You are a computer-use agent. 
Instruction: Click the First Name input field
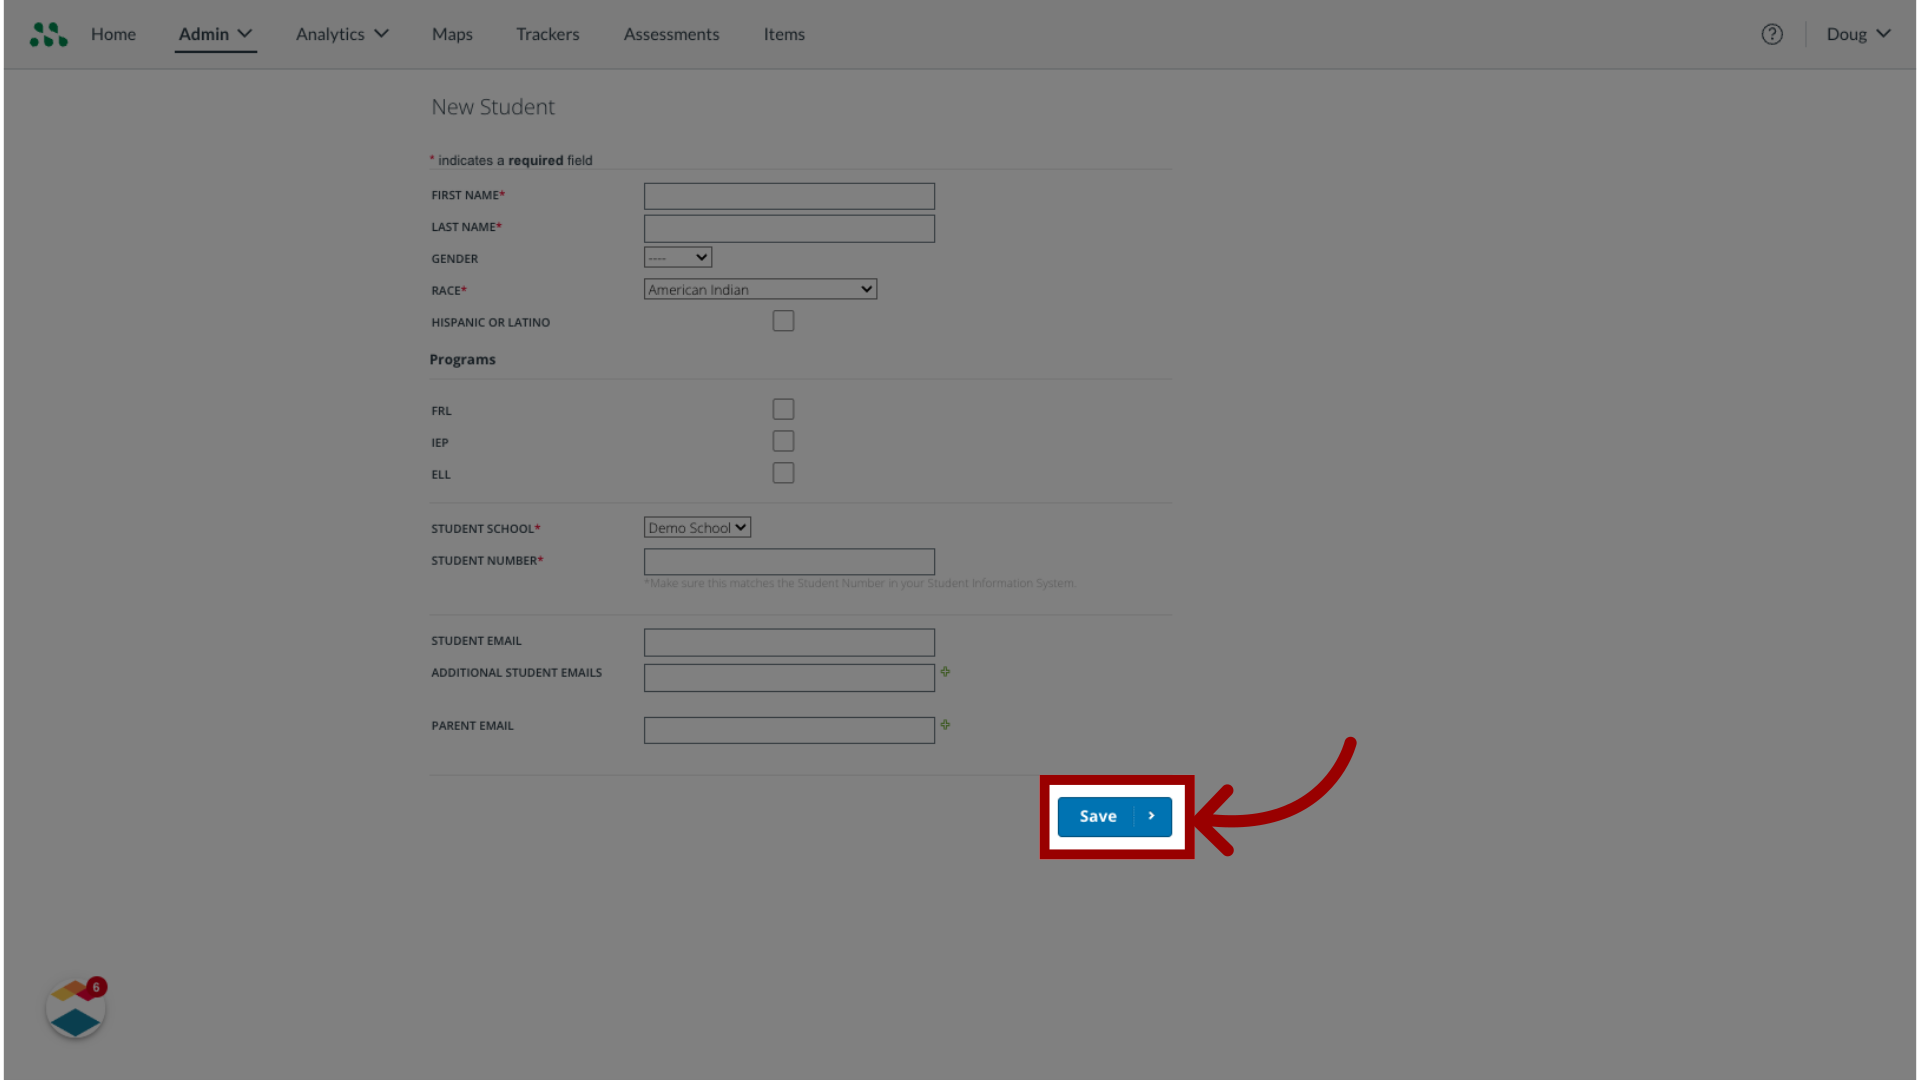click(x=789, y=196)
